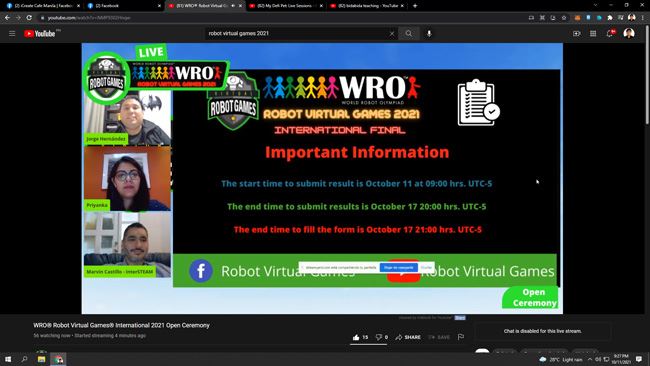Bookmark this page with the star
This screenshot has height=366, width=650.
point(564,18)
